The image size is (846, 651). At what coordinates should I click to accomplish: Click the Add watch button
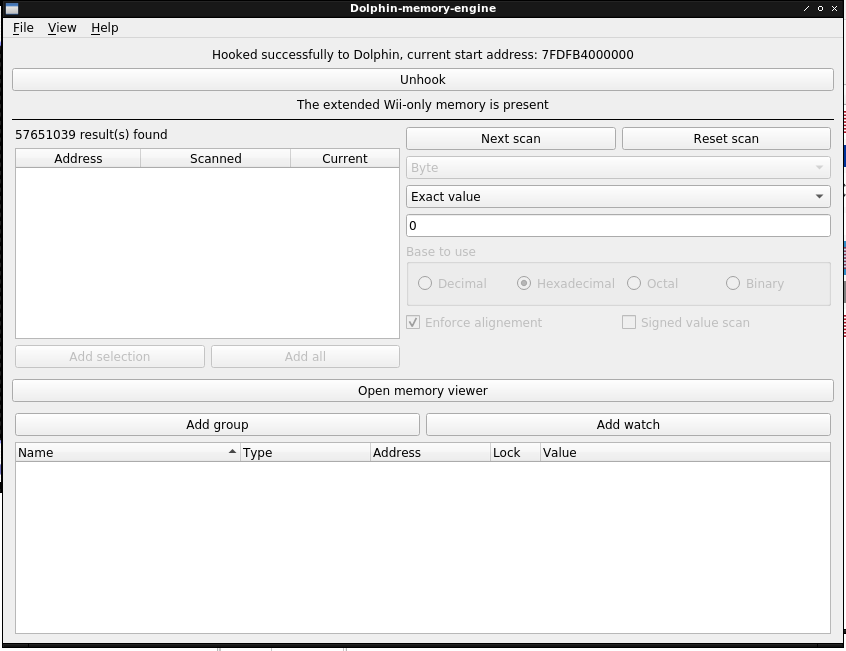628,424
